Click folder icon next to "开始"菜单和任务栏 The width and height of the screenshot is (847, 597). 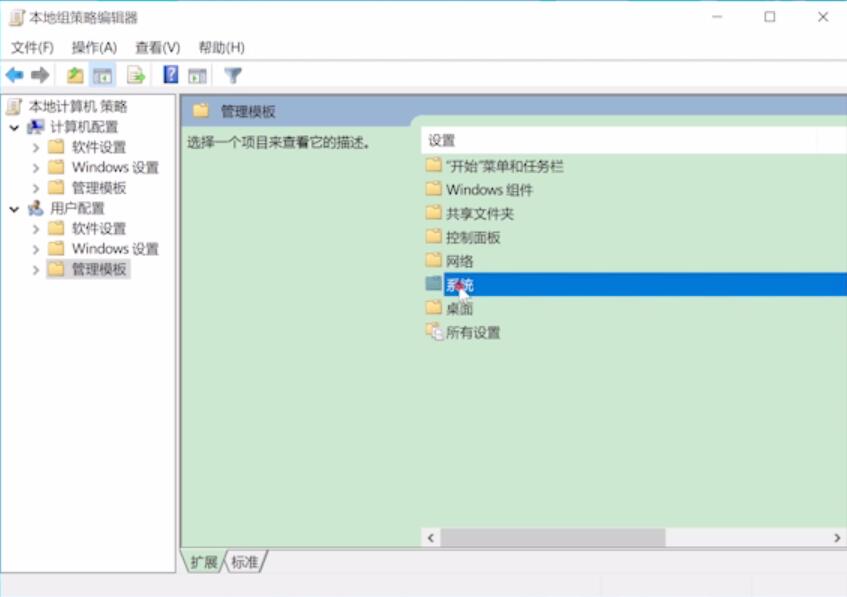click(x=433, y=165)
